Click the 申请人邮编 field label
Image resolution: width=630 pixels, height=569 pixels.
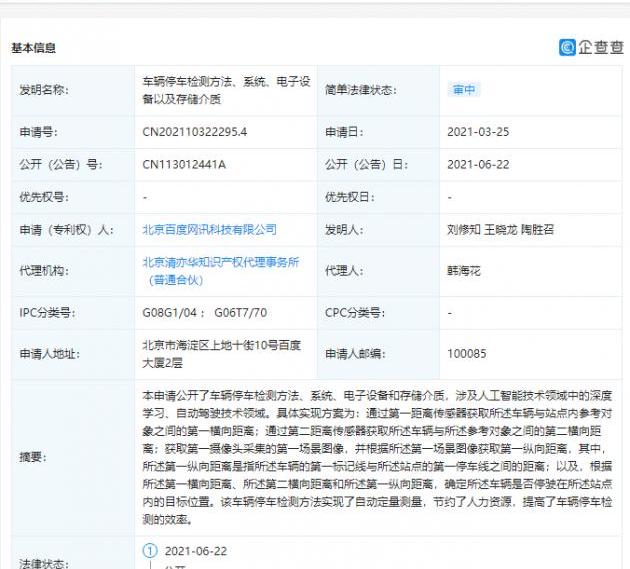pos(355,354)
